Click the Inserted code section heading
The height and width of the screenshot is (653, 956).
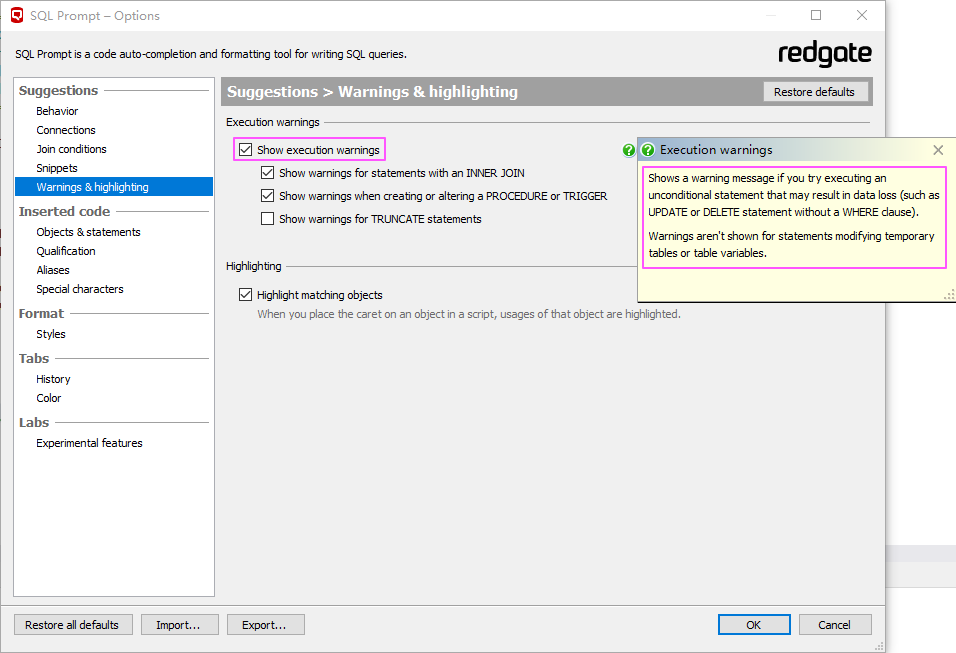pyautogui.click(x=65, y=212)
